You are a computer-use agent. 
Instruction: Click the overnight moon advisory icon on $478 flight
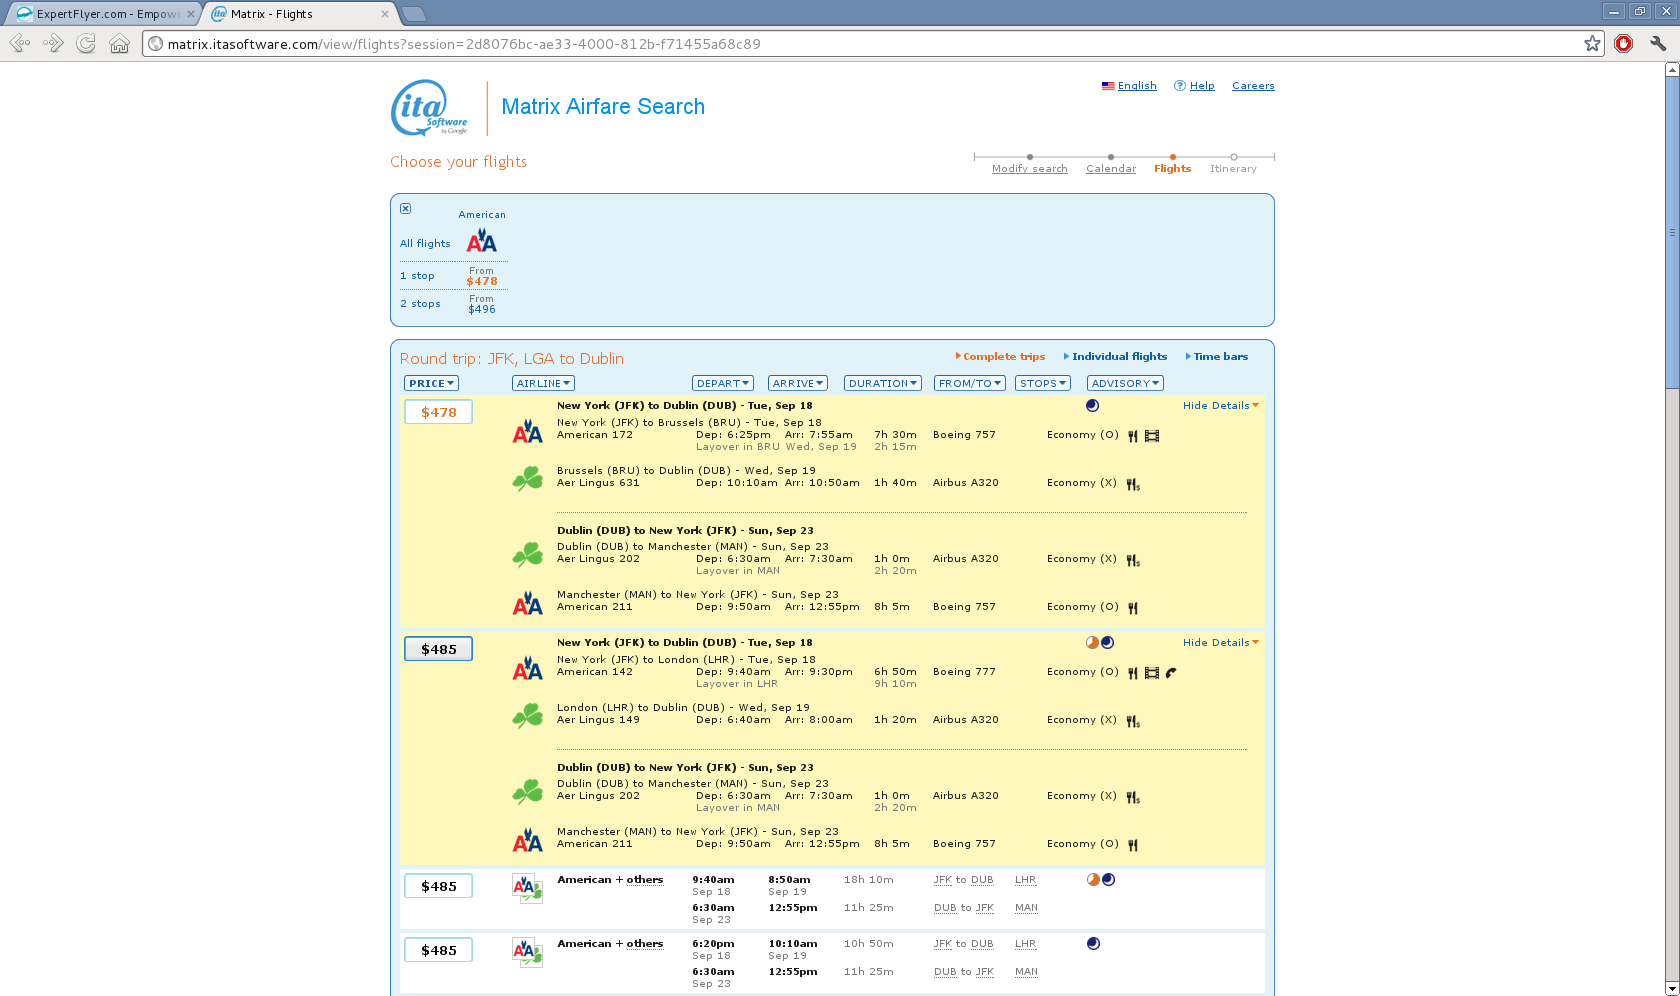[x=1092, y=406]
